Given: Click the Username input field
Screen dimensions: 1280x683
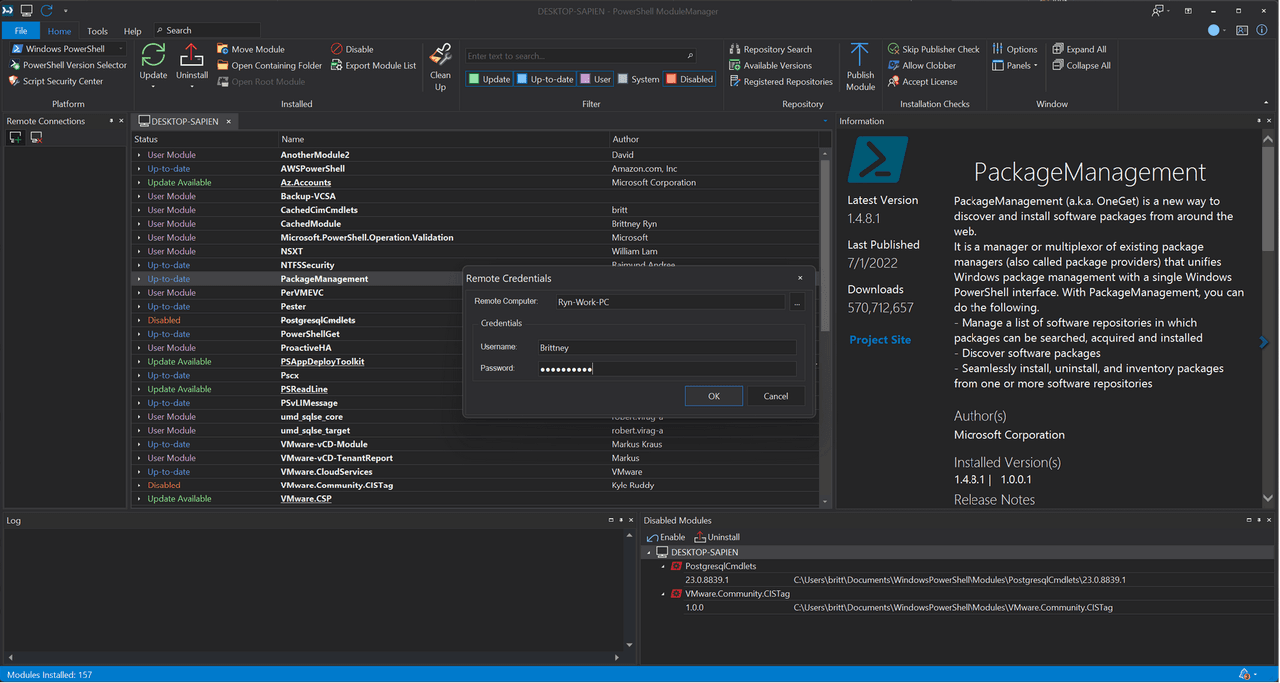Looking at the screenshot, I should (666, 347).
